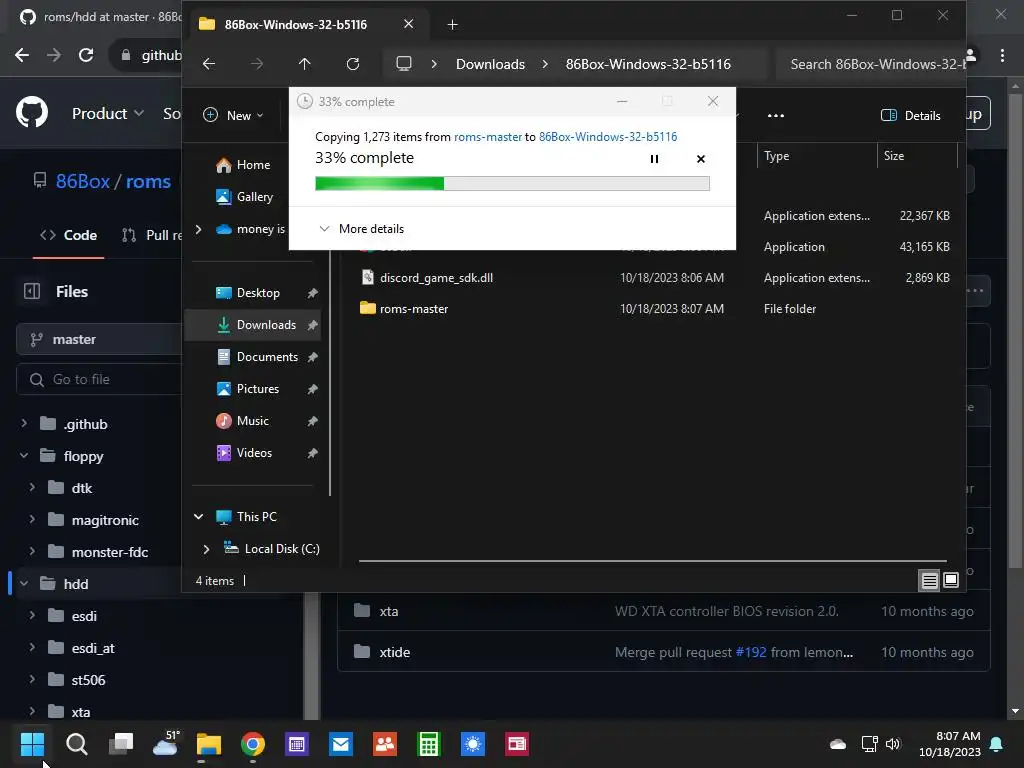
Task: Cancel the copy with the X button
Action: point(701,159)
